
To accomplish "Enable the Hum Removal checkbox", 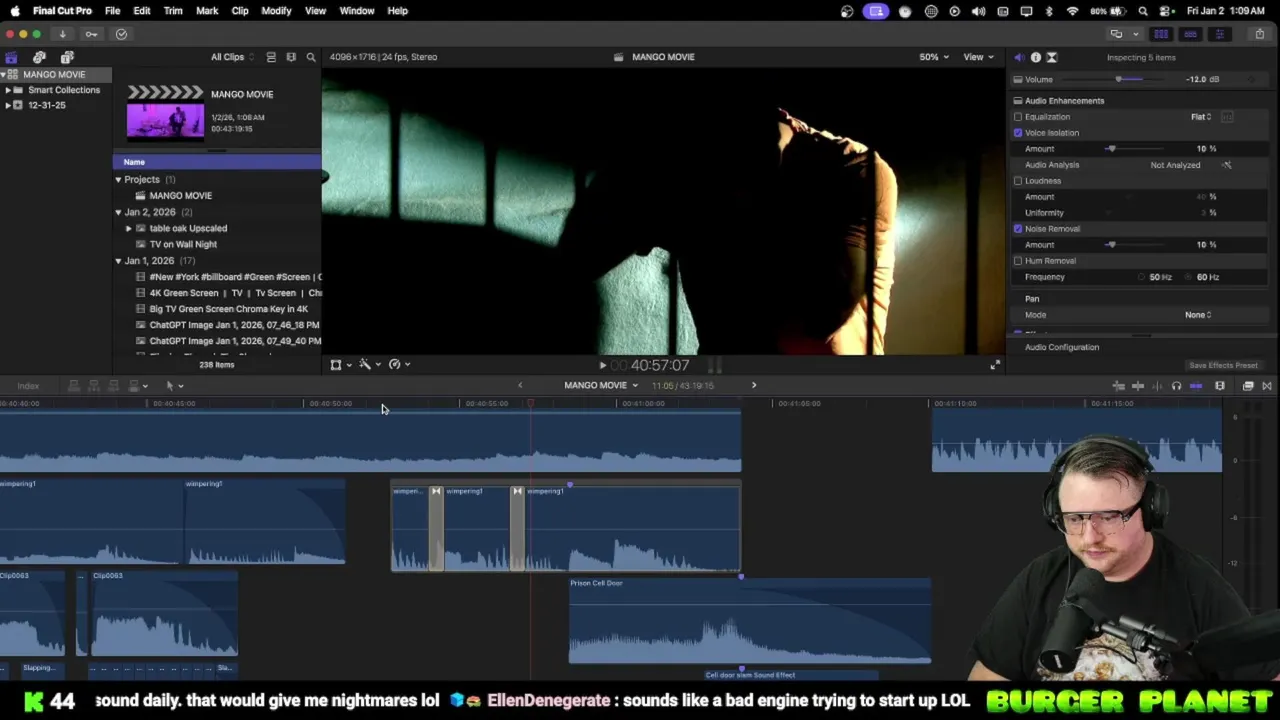I will click(x=1018, y=261).
